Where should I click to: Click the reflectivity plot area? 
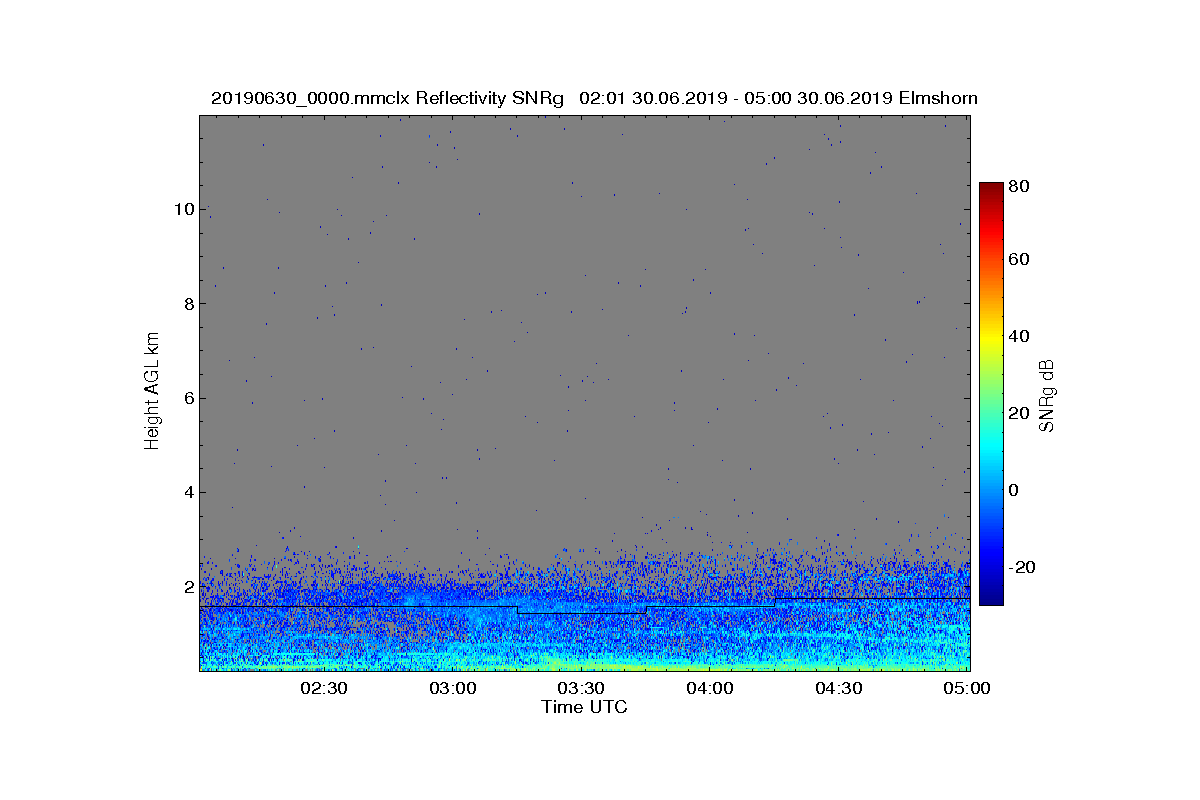click(x=585, y=393)
